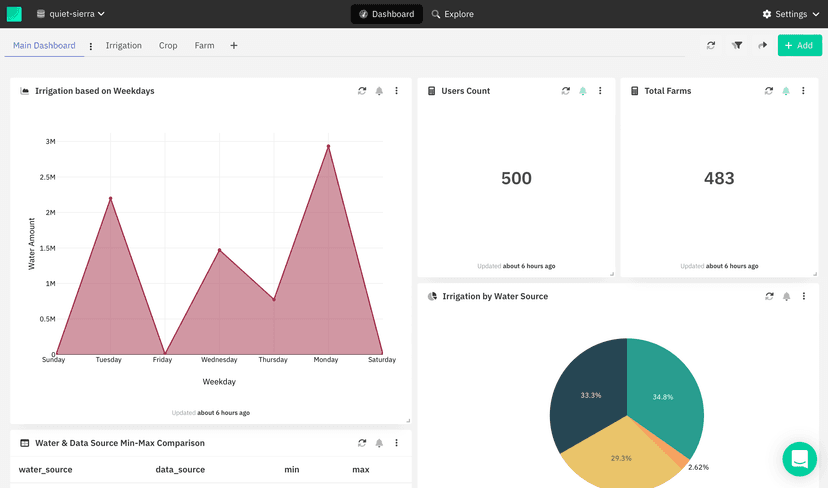The height and width of the screenshot is (488, 828).
Task: Open Users Count options menu
Action: 600,91
